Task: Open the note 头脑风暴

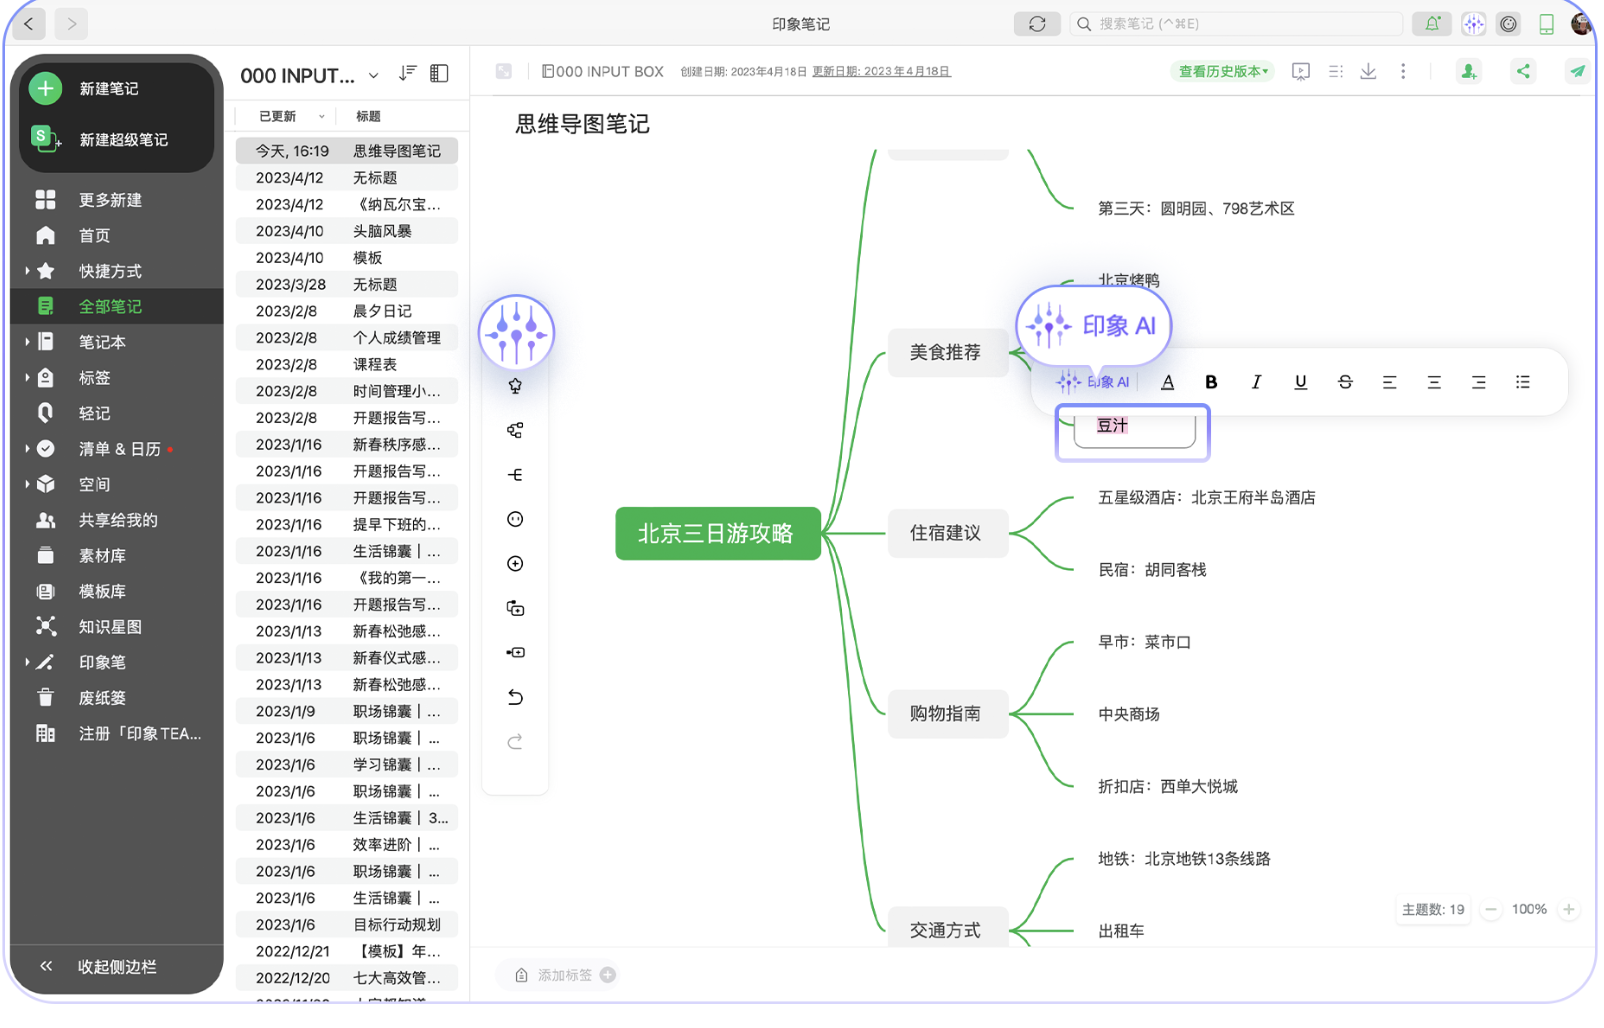Action: 346,231
